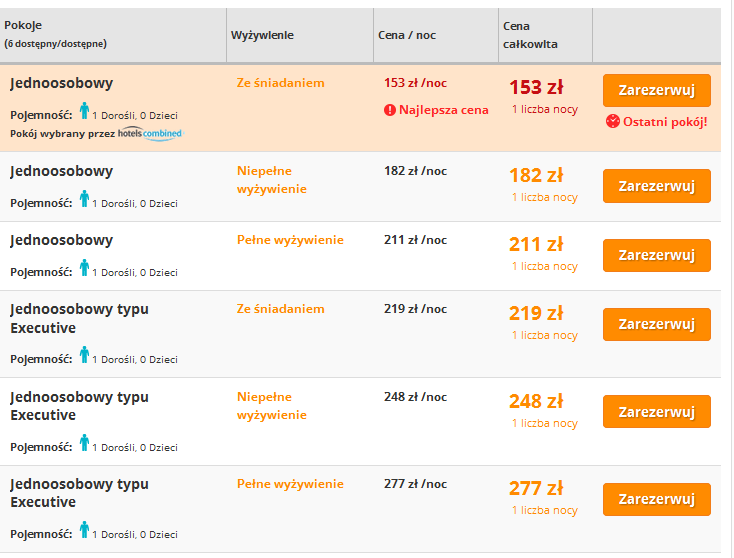
Task: Click Ze śniadaniem in the 219 zł row
Action: [280, 309]
